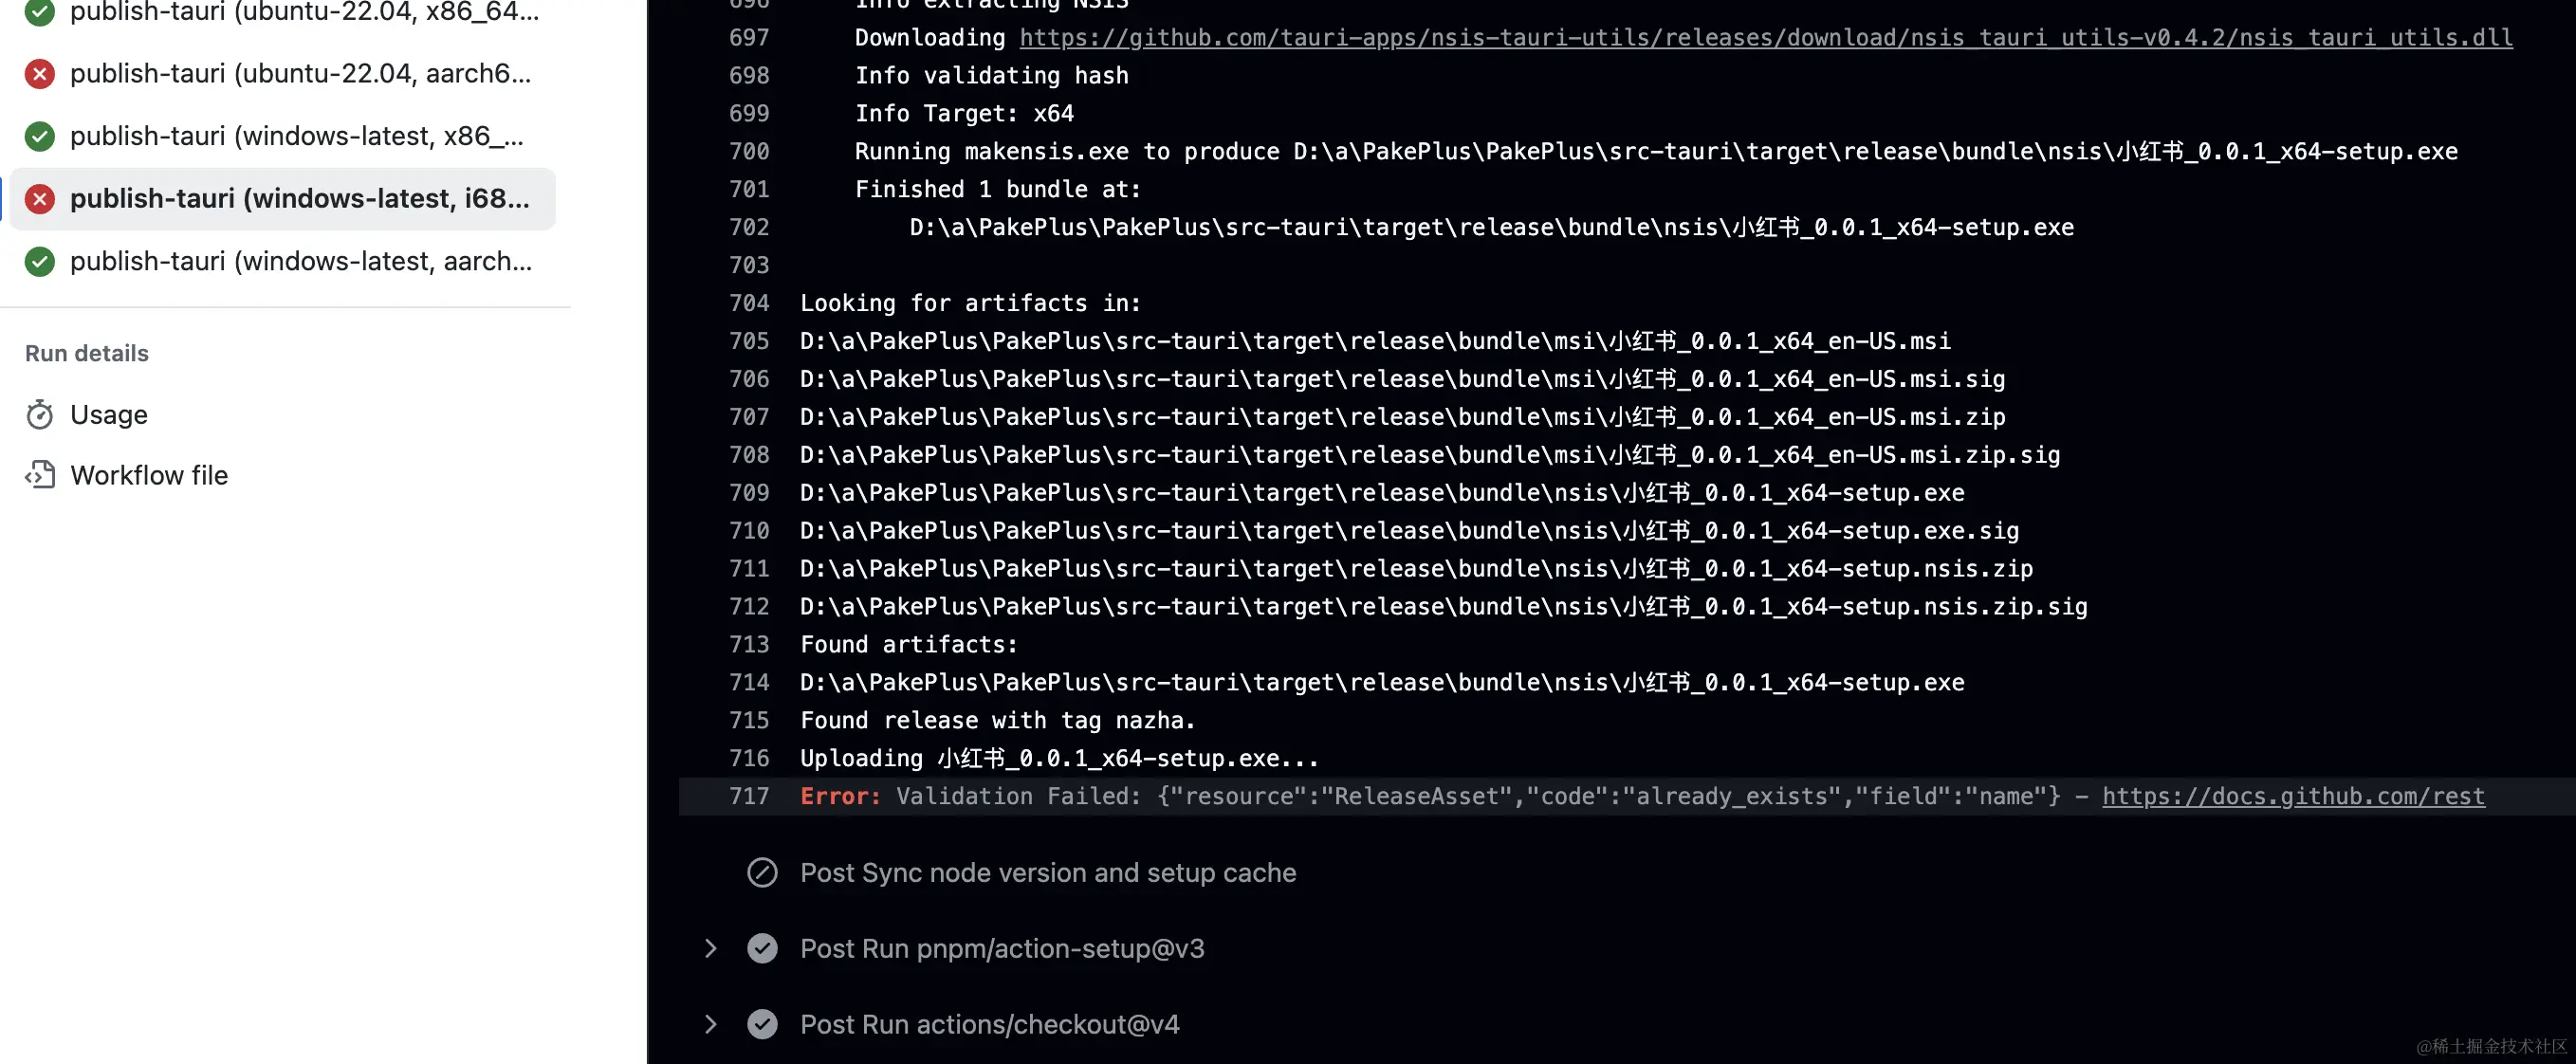Click checkmark icon for Post Run pnpm/action-setup@v3
Screen dimensions: 2576x1064
point(762,949)
